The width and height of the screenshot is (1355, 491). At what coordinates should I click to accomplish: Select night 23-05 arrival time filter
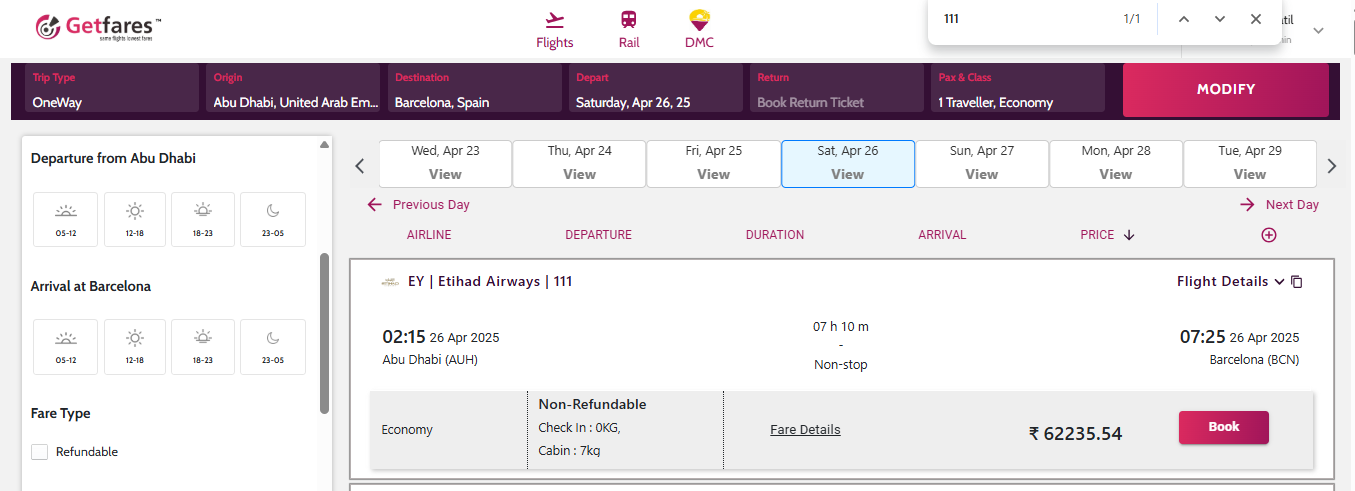[273, 347]
